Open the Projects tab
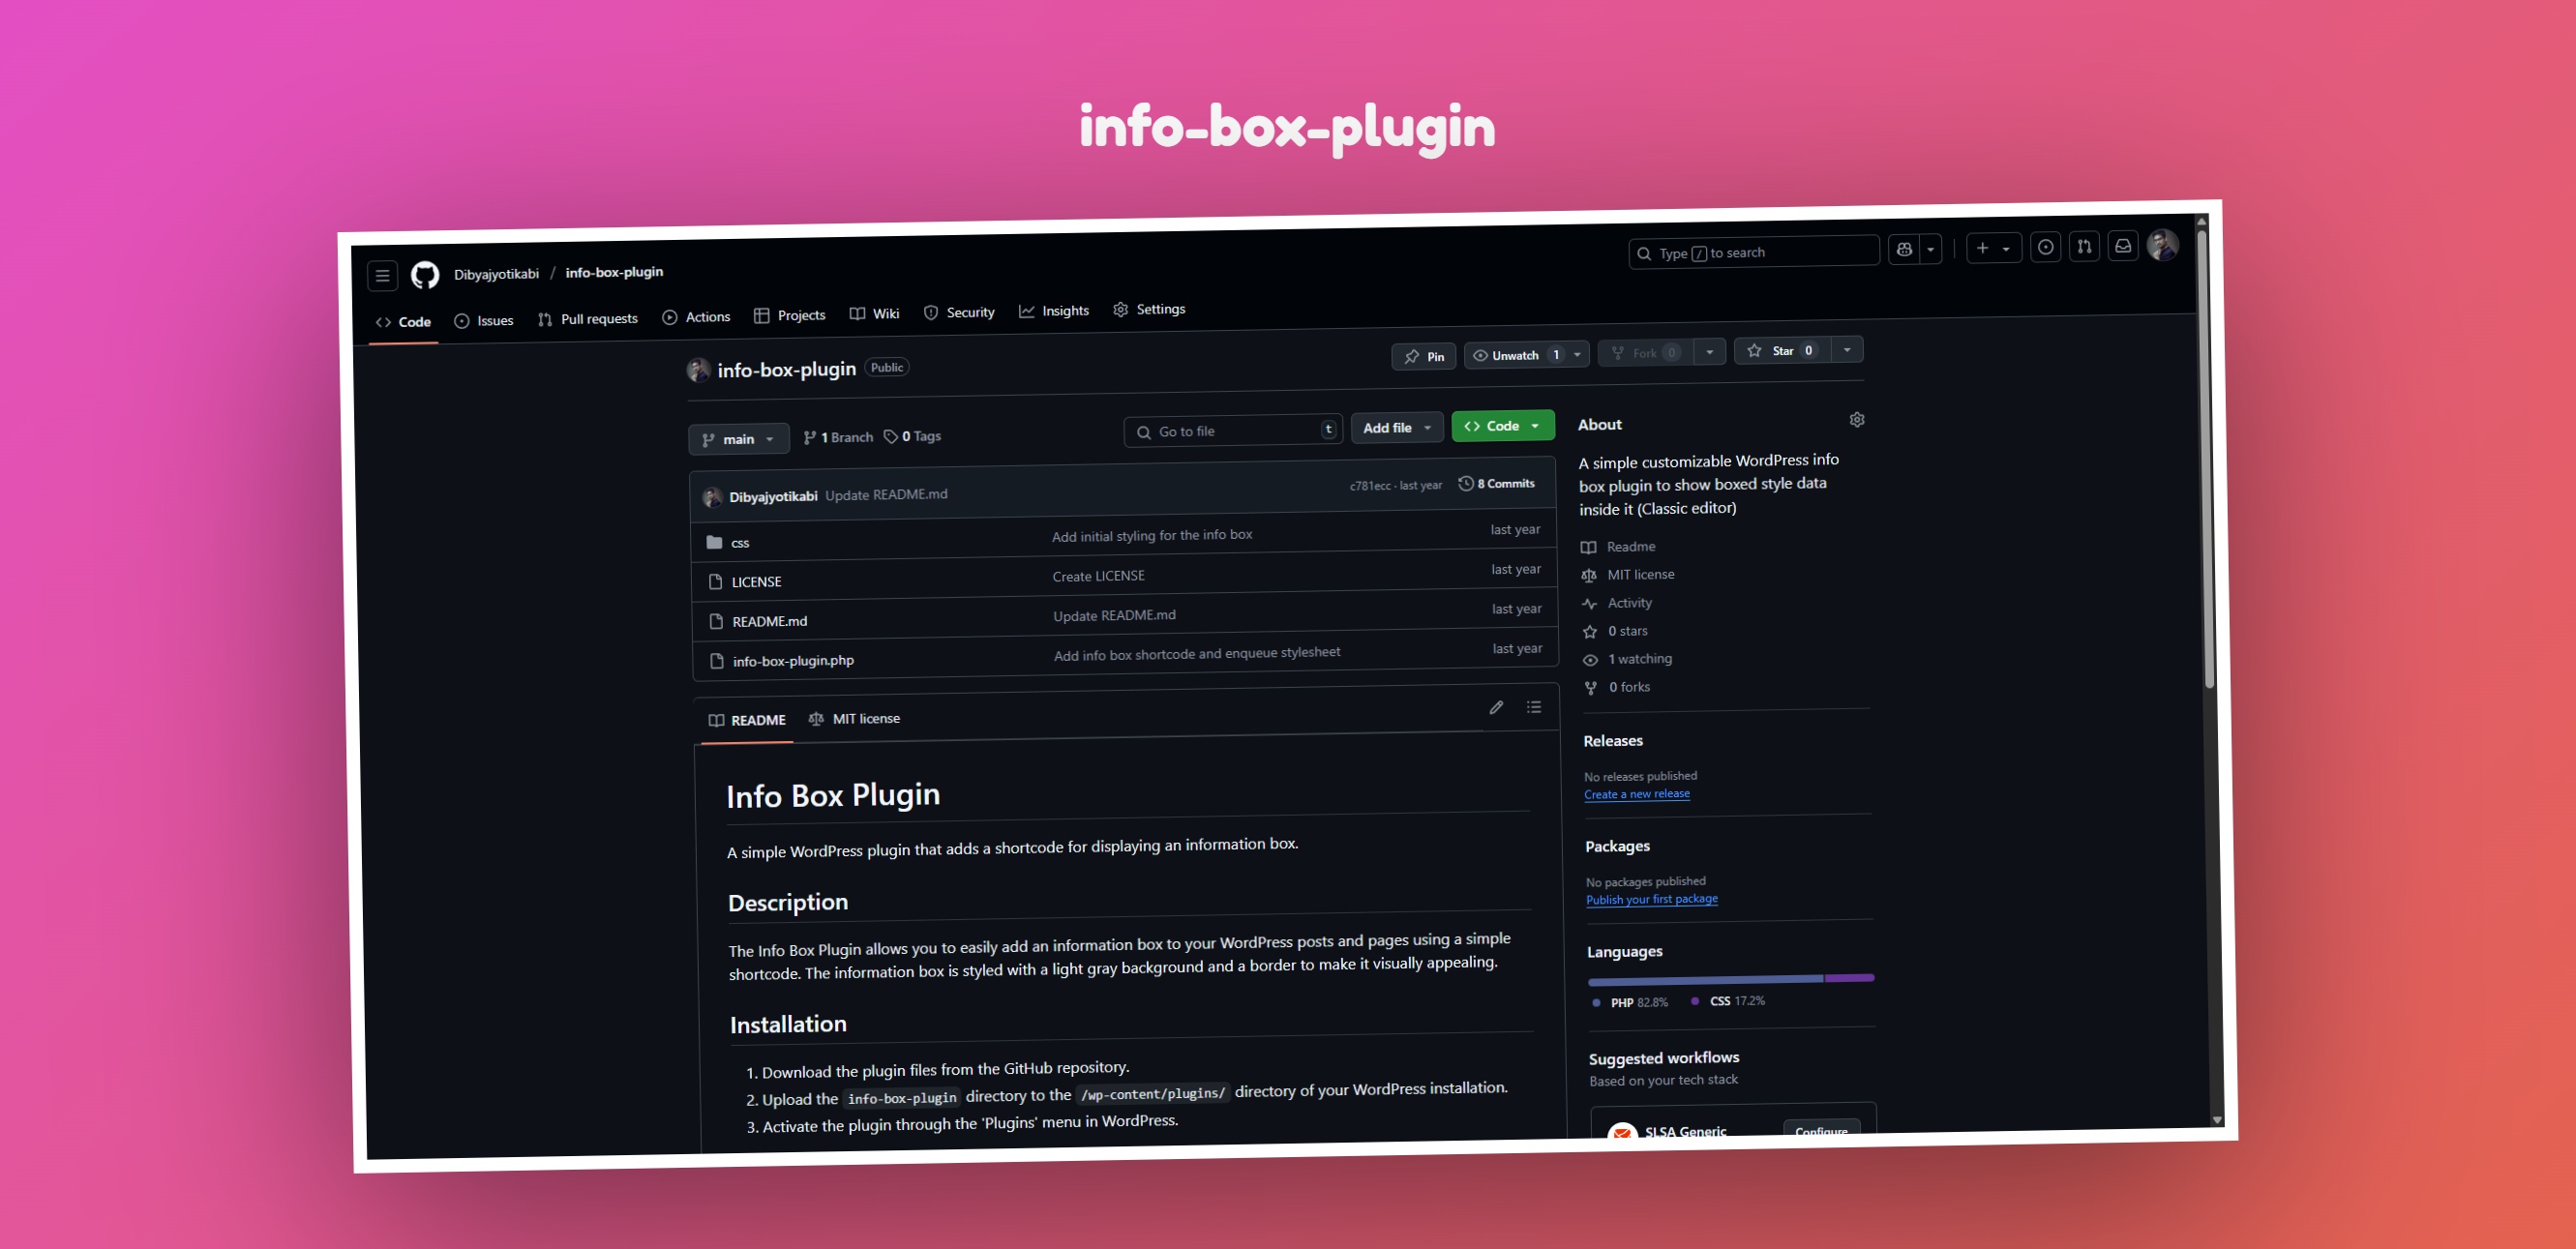 [789, 315]
